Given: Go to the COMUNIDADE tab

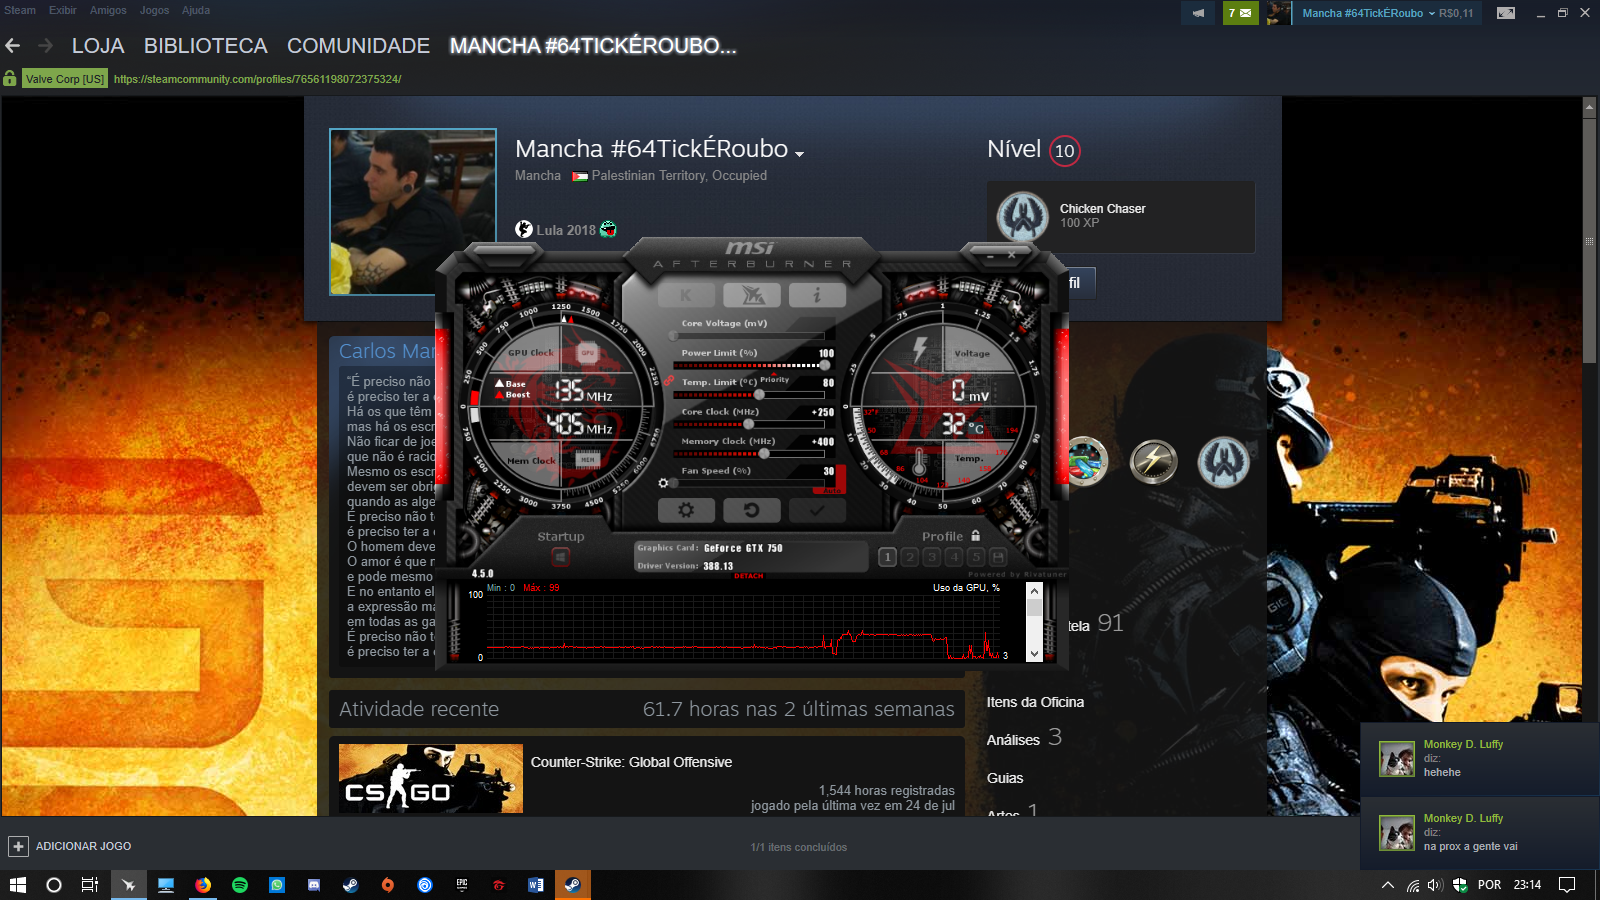Looking at the screenshot, I should tap(358, 46).
